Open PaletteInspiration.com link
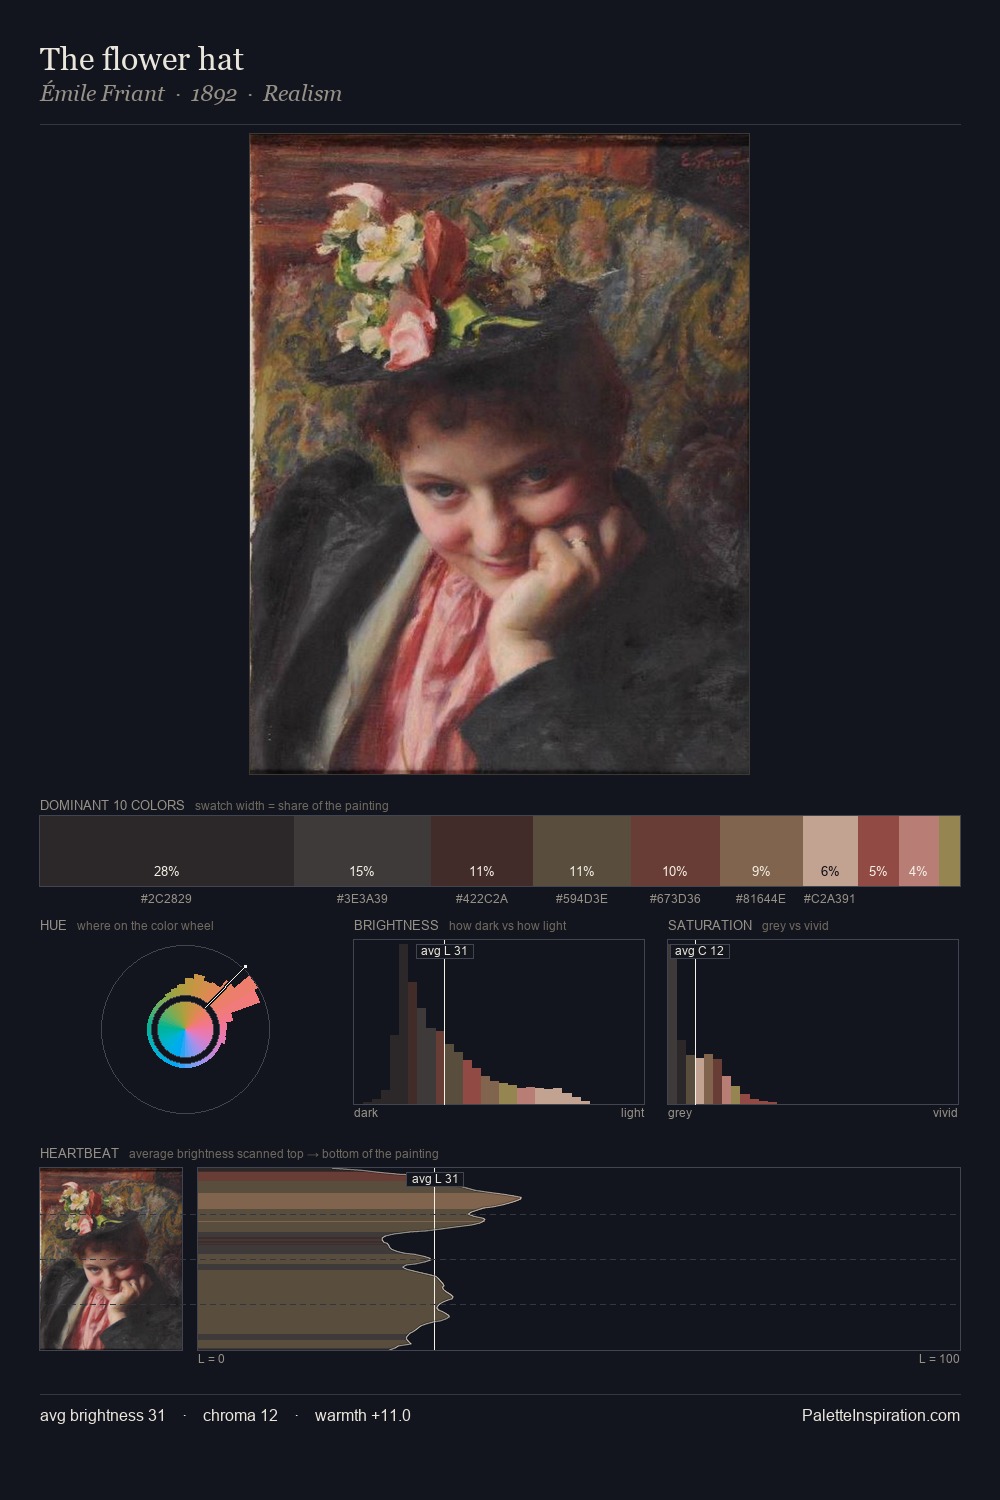 point(881,1415)
